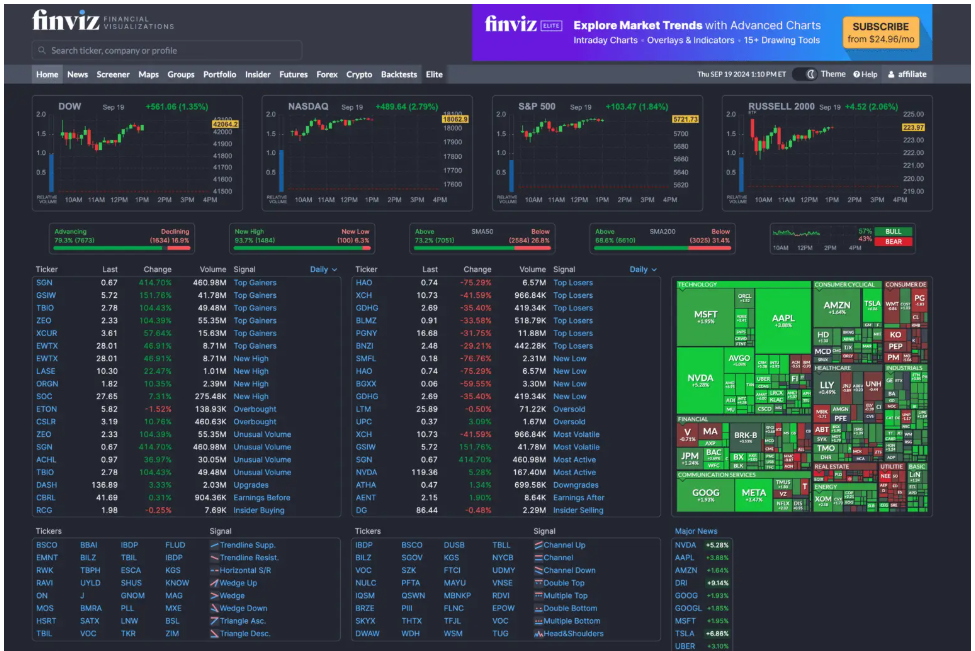
Task: Click the SGN ticker in the gainers table
Action: tap(44, 283)
